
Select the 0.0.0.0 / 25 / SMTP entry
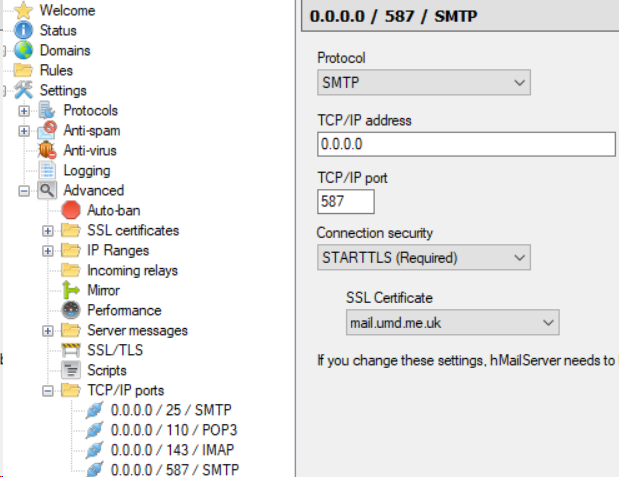(x=171, y=410)
